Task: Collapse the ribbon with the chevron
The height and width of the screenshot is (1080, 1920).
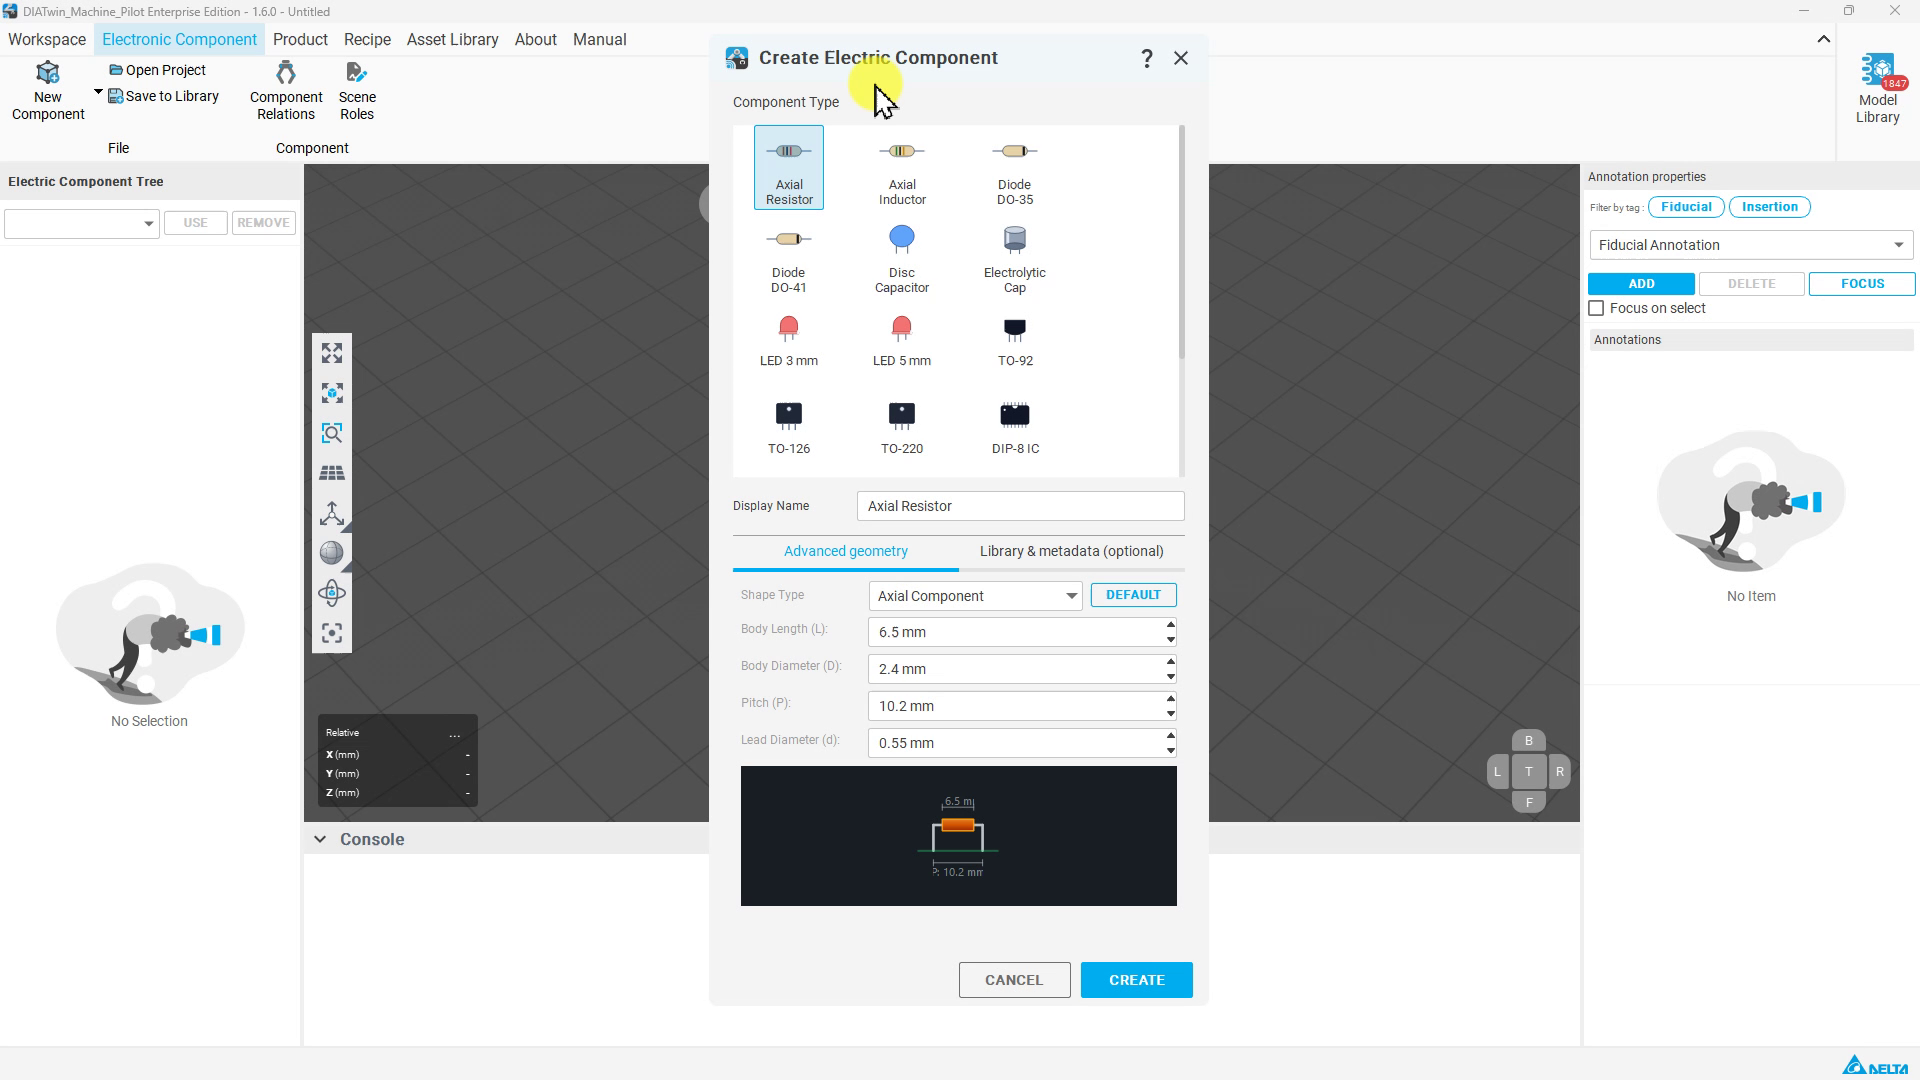Action: point(1824,40)
